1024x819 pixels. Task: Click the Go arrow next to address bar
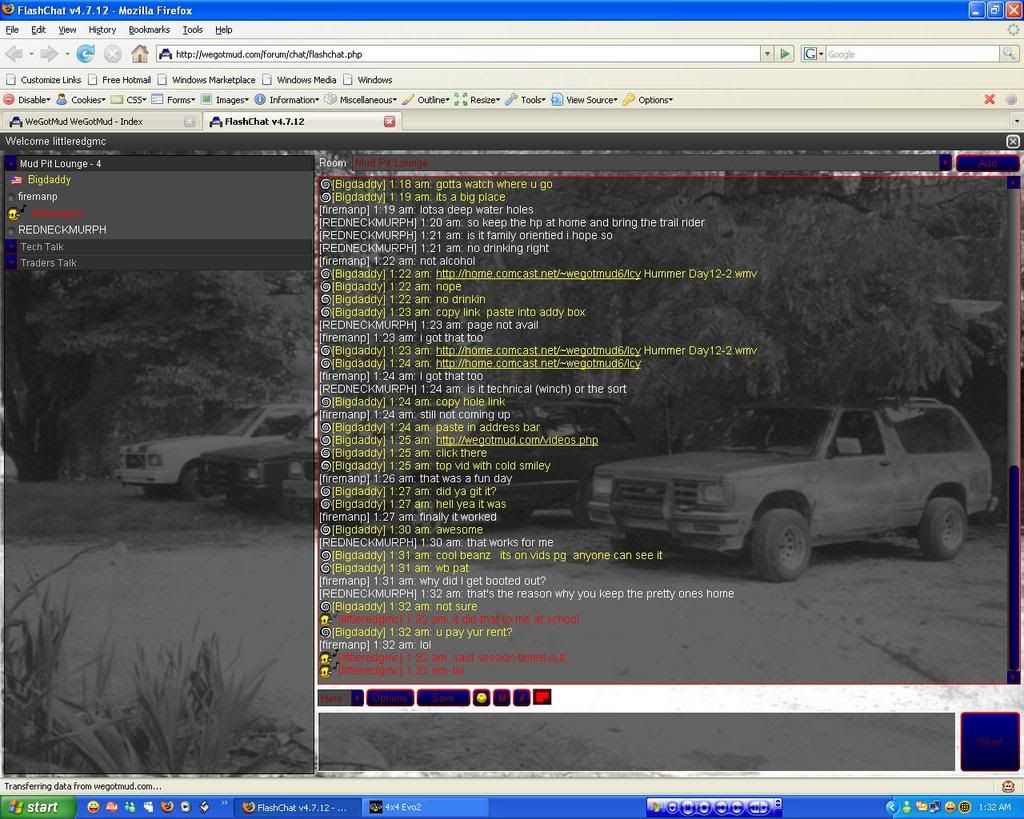tap(786, 54)
